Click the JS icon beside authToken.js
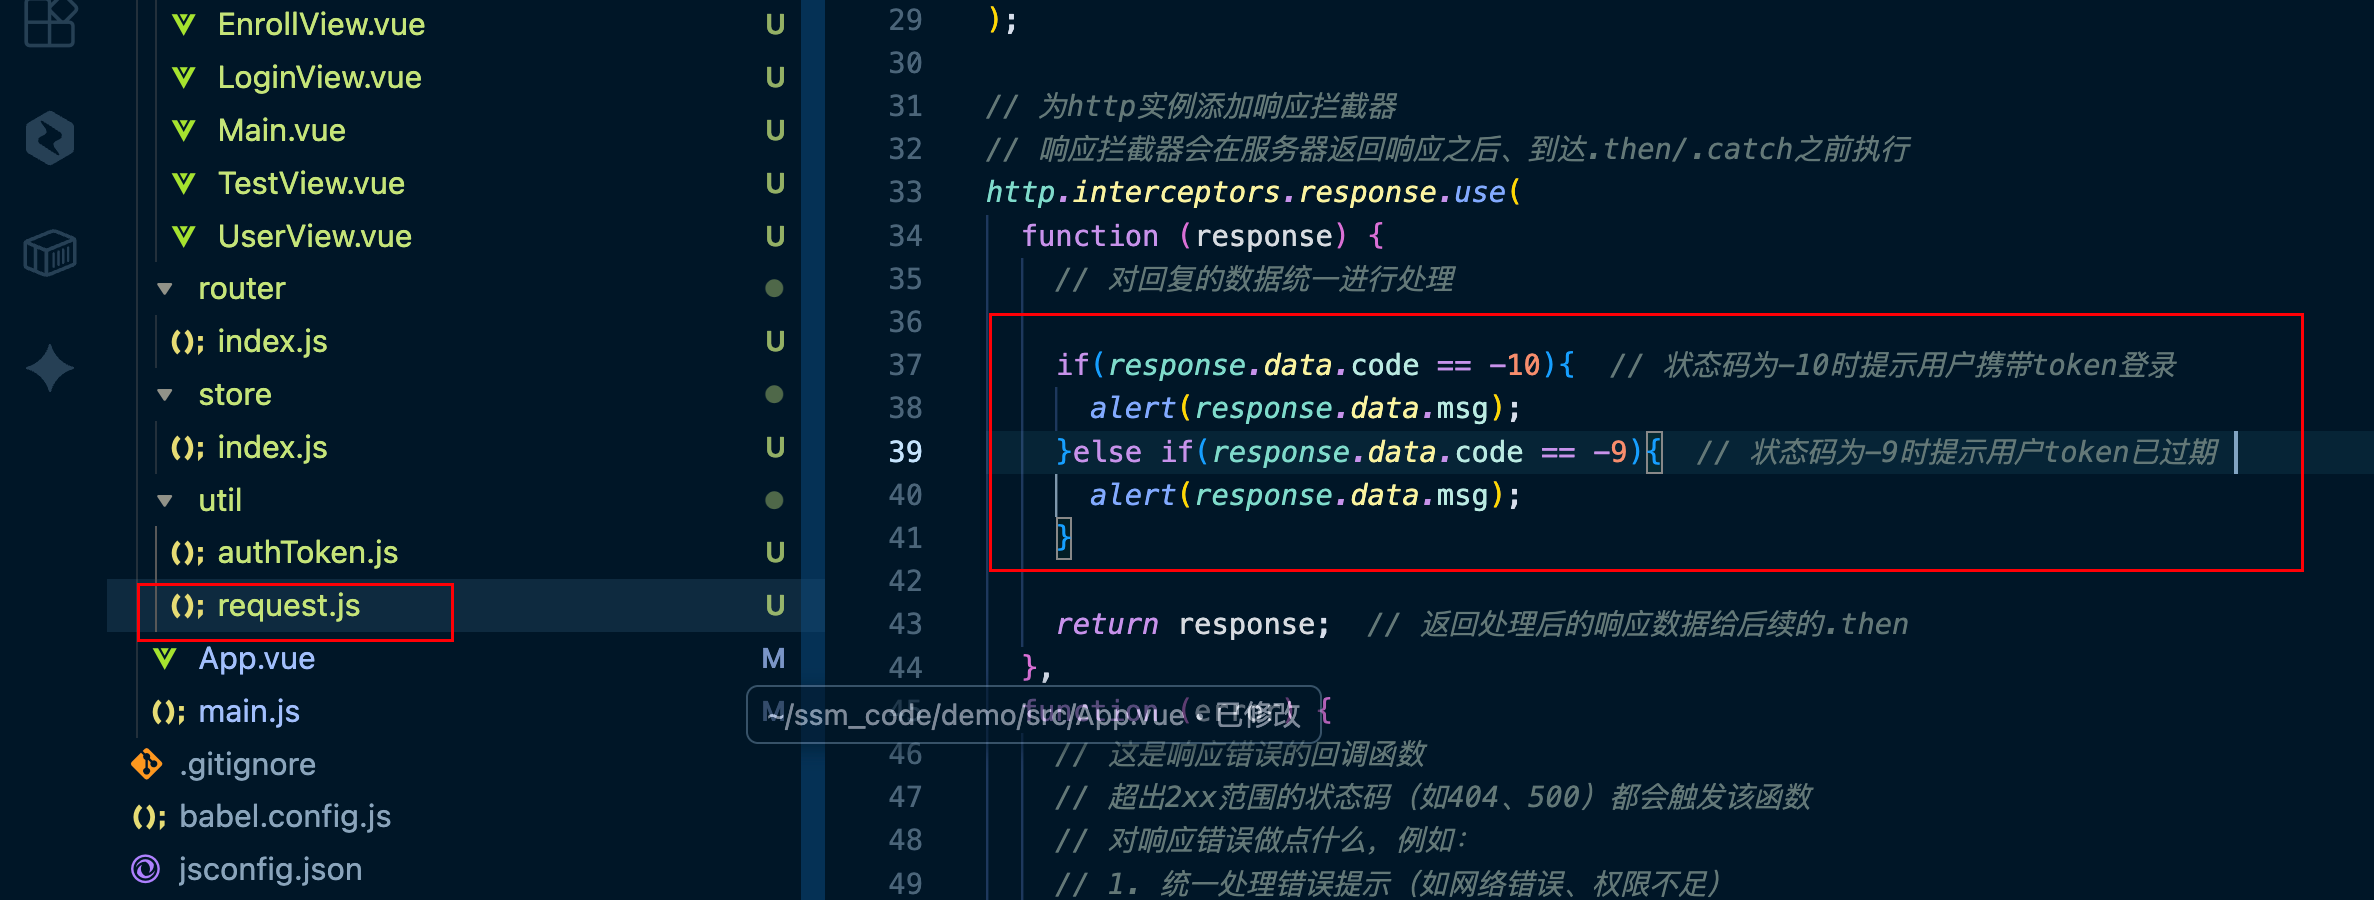 pos(187,553)
